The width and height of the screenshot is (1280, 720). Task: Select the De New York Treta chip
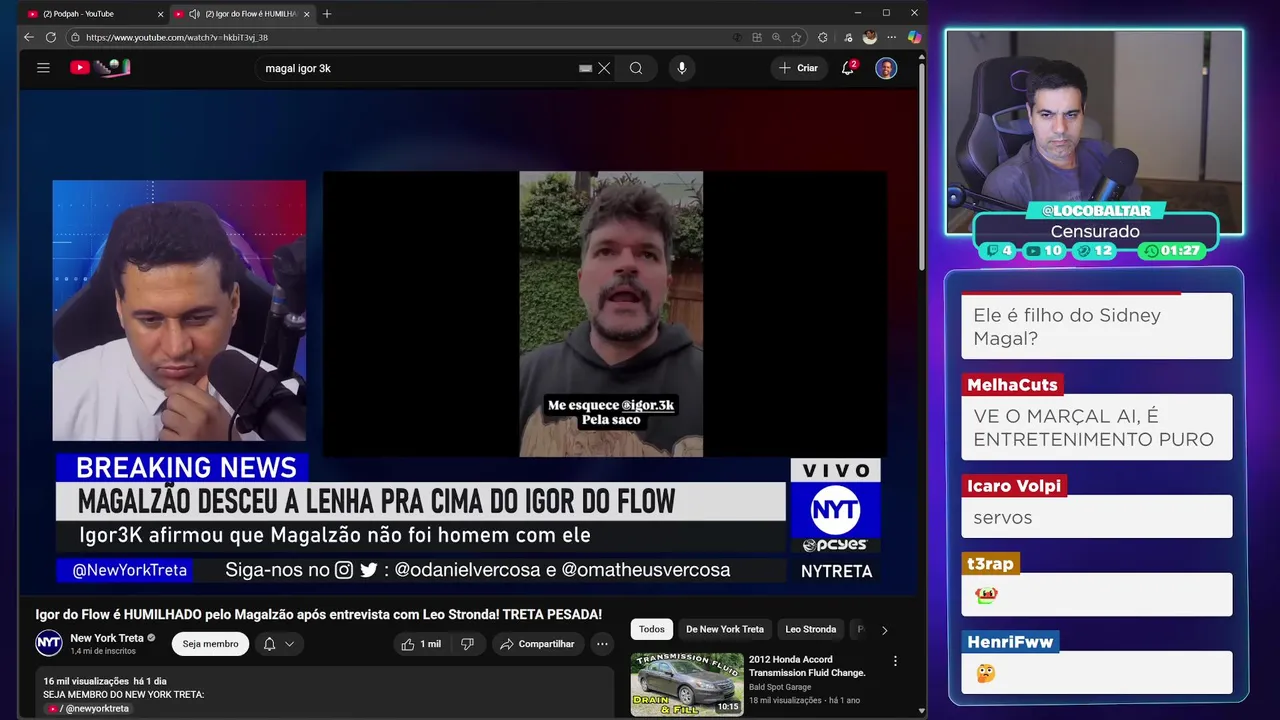pyautogui.click(x=725, y=629)
